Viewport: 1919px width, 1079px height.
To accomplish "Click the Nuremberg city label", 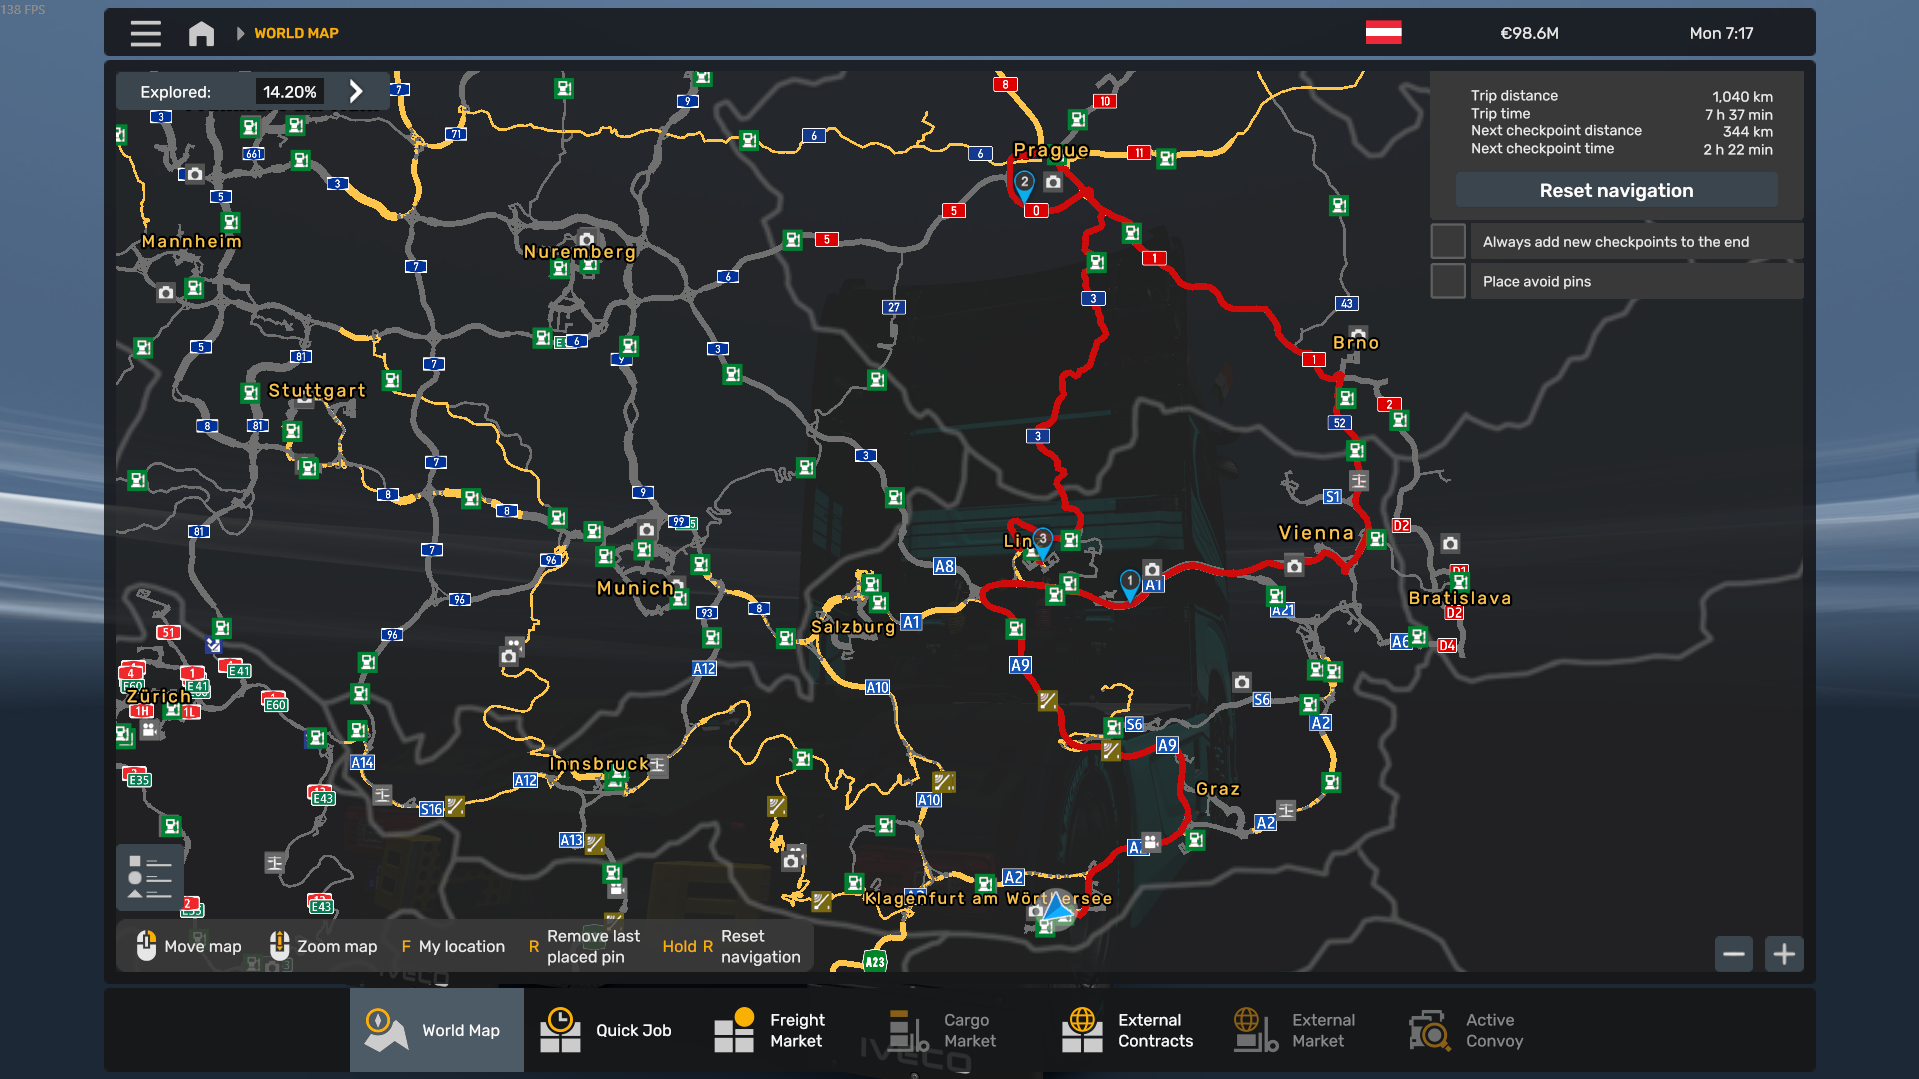I will tap(580, 252).
